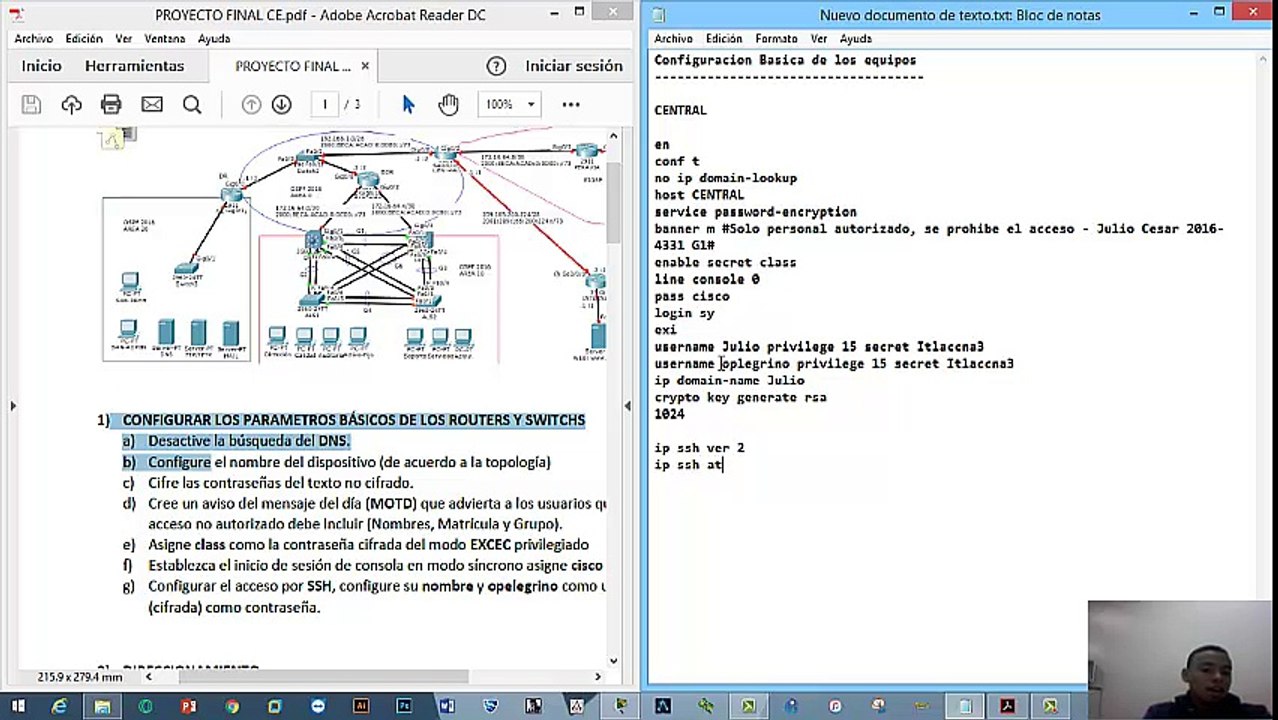Expand the right tools pane arrow

tap(626, 406)
